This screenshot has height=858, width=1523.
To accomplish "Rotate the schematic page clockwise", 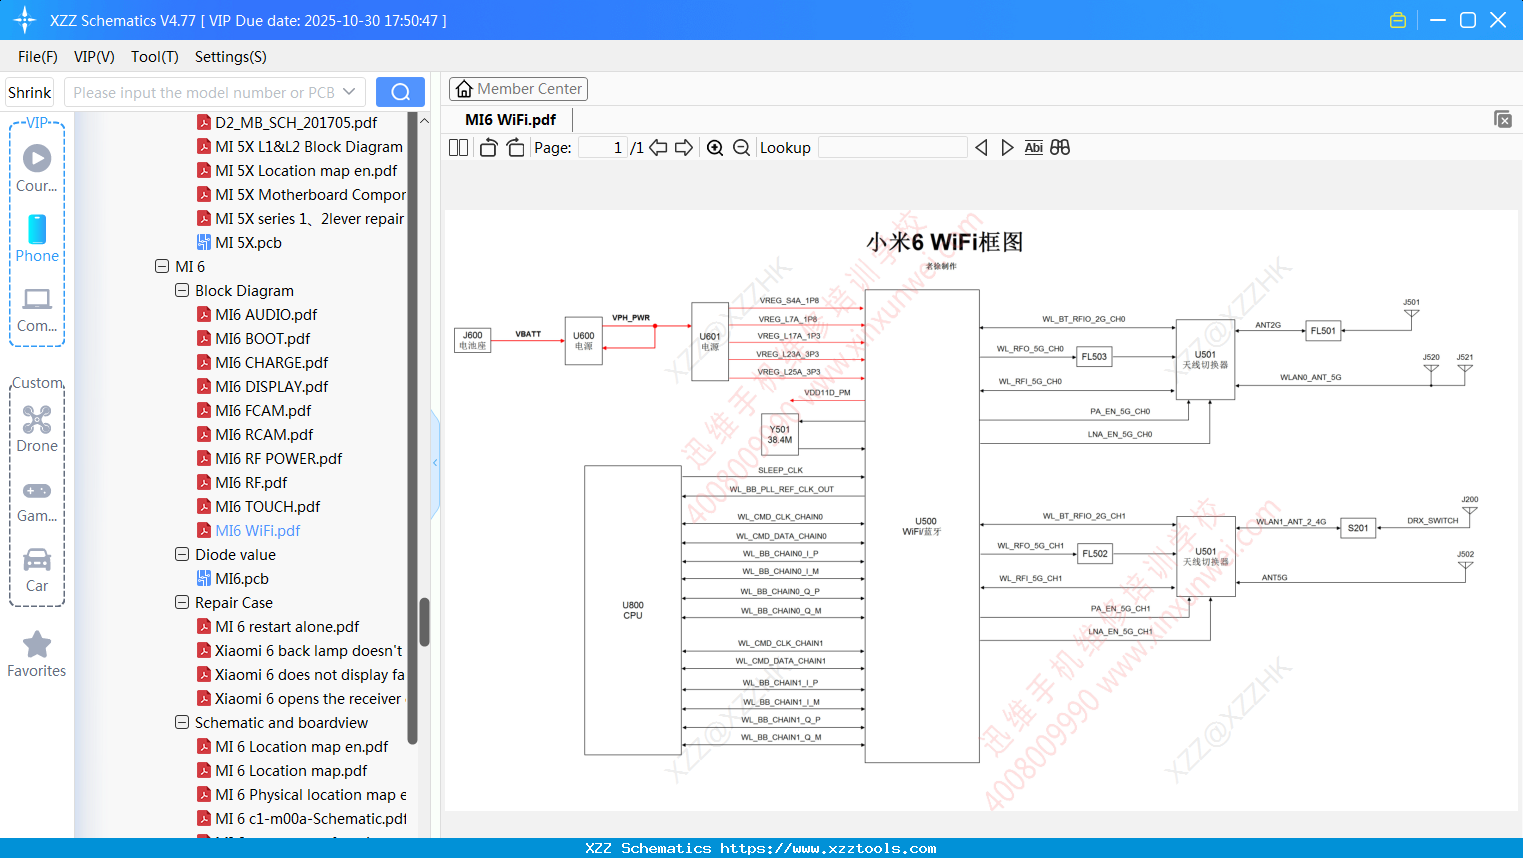I will [515, 147].
